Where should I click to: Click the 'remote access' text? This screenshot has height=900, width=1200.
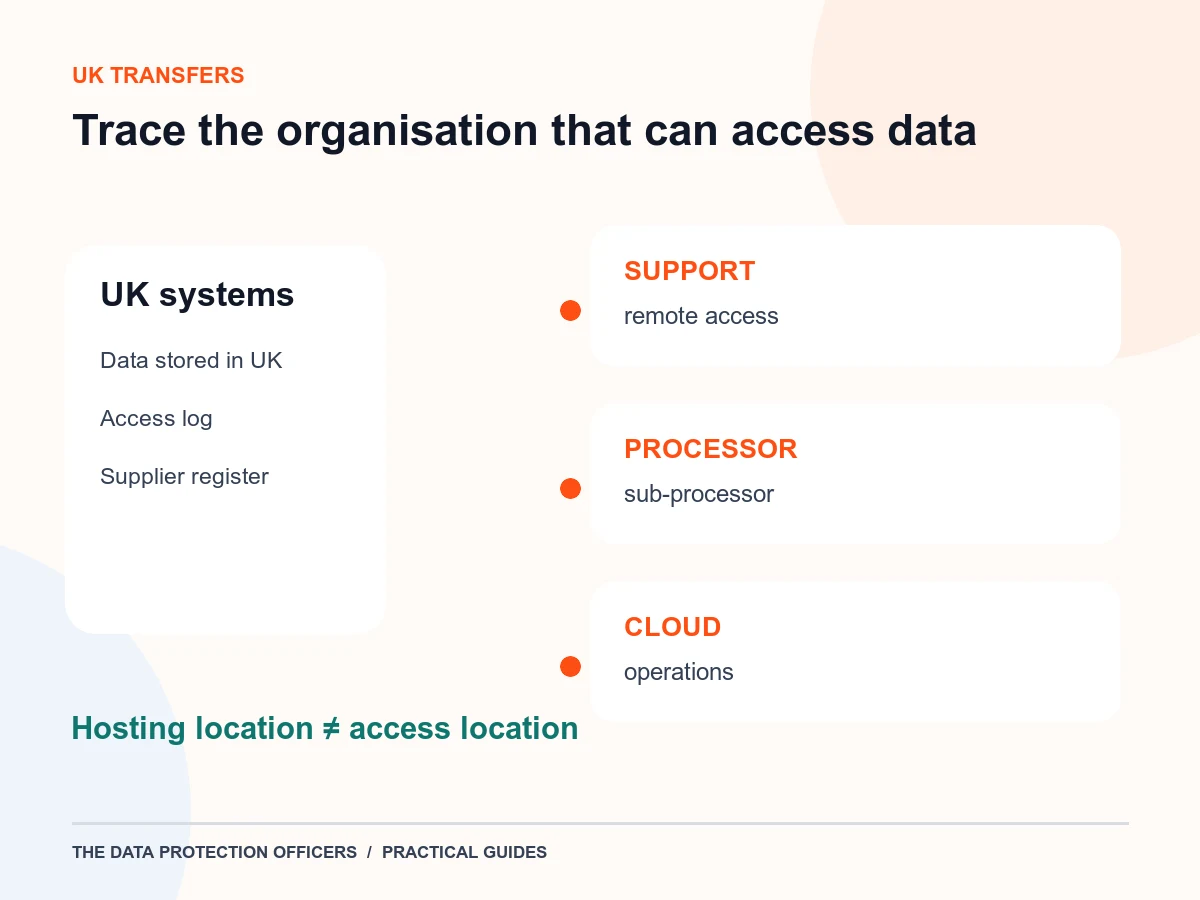point(701,316)
